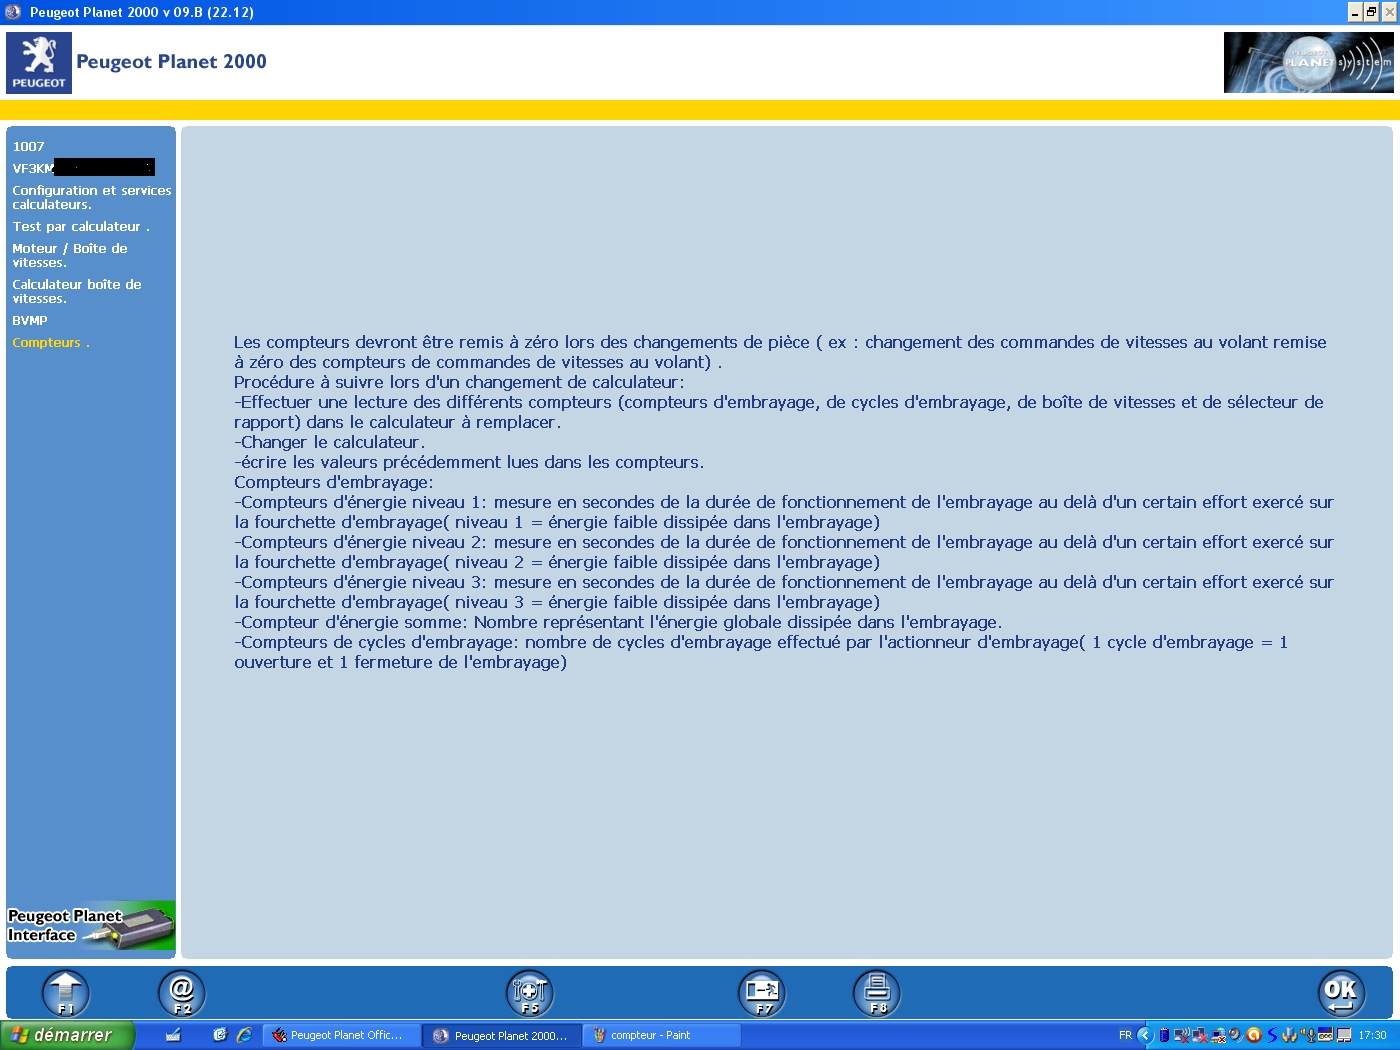The image size is (1400, 1050).
Task: Switch to compteur - Paint window
Action: pyautogui.click(x=661, y=1035)
